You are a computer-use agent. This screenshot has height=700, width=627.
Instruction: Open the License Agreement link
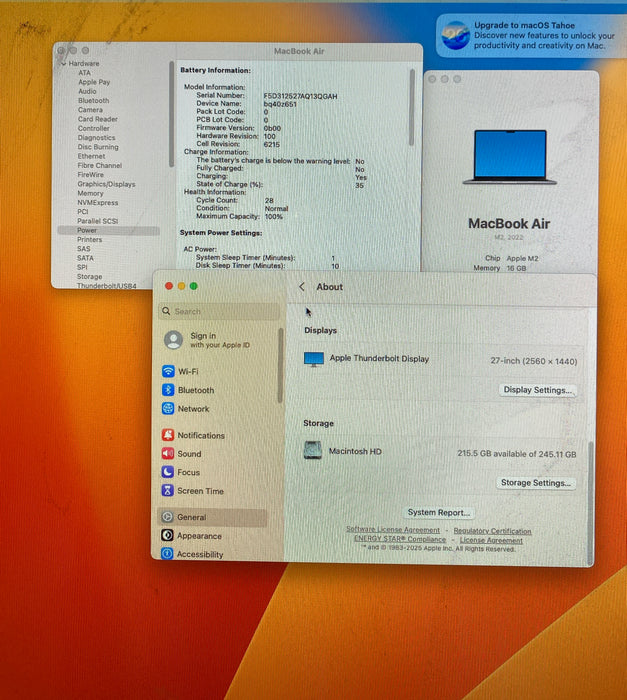click(x=491, y=540)
